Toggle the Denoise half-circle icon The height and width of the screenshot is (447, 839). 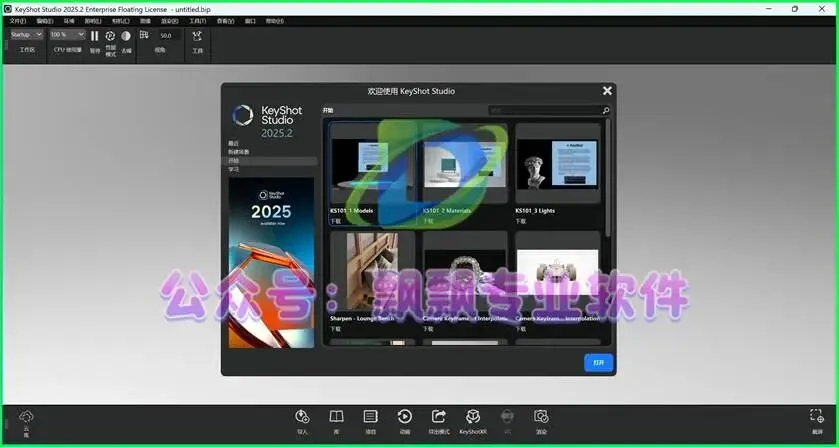pyautogui.click(x=126, y=36)
